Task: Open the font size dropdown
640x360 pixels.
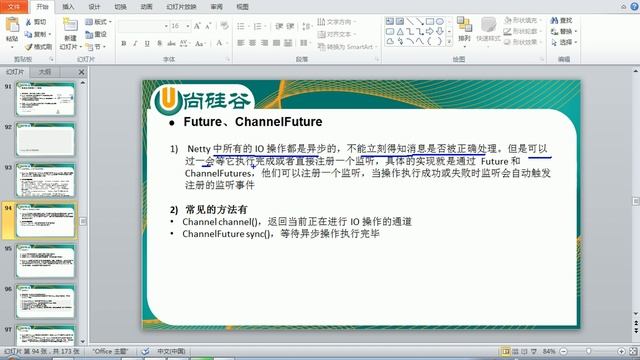Action: [188, 26]
